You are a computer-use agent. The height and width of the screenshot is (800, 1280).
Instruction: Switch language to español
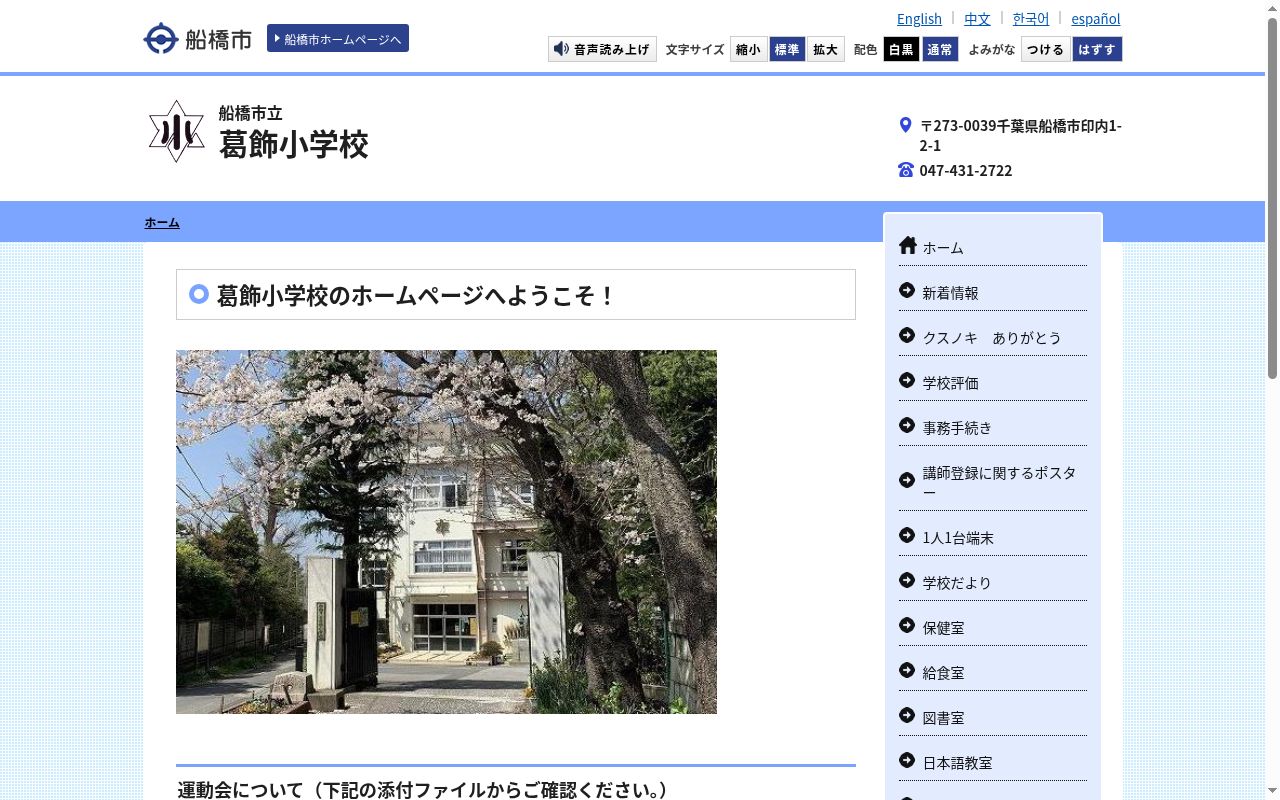1096,18
